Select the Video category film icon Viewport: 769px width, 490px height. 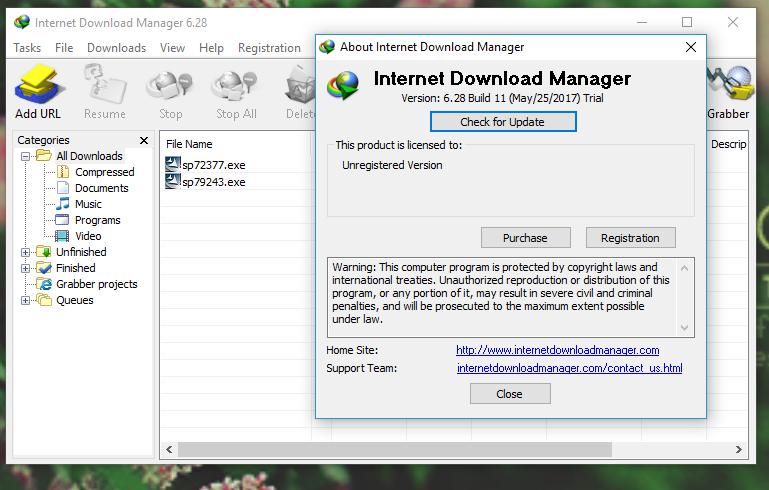click(62, 236)
